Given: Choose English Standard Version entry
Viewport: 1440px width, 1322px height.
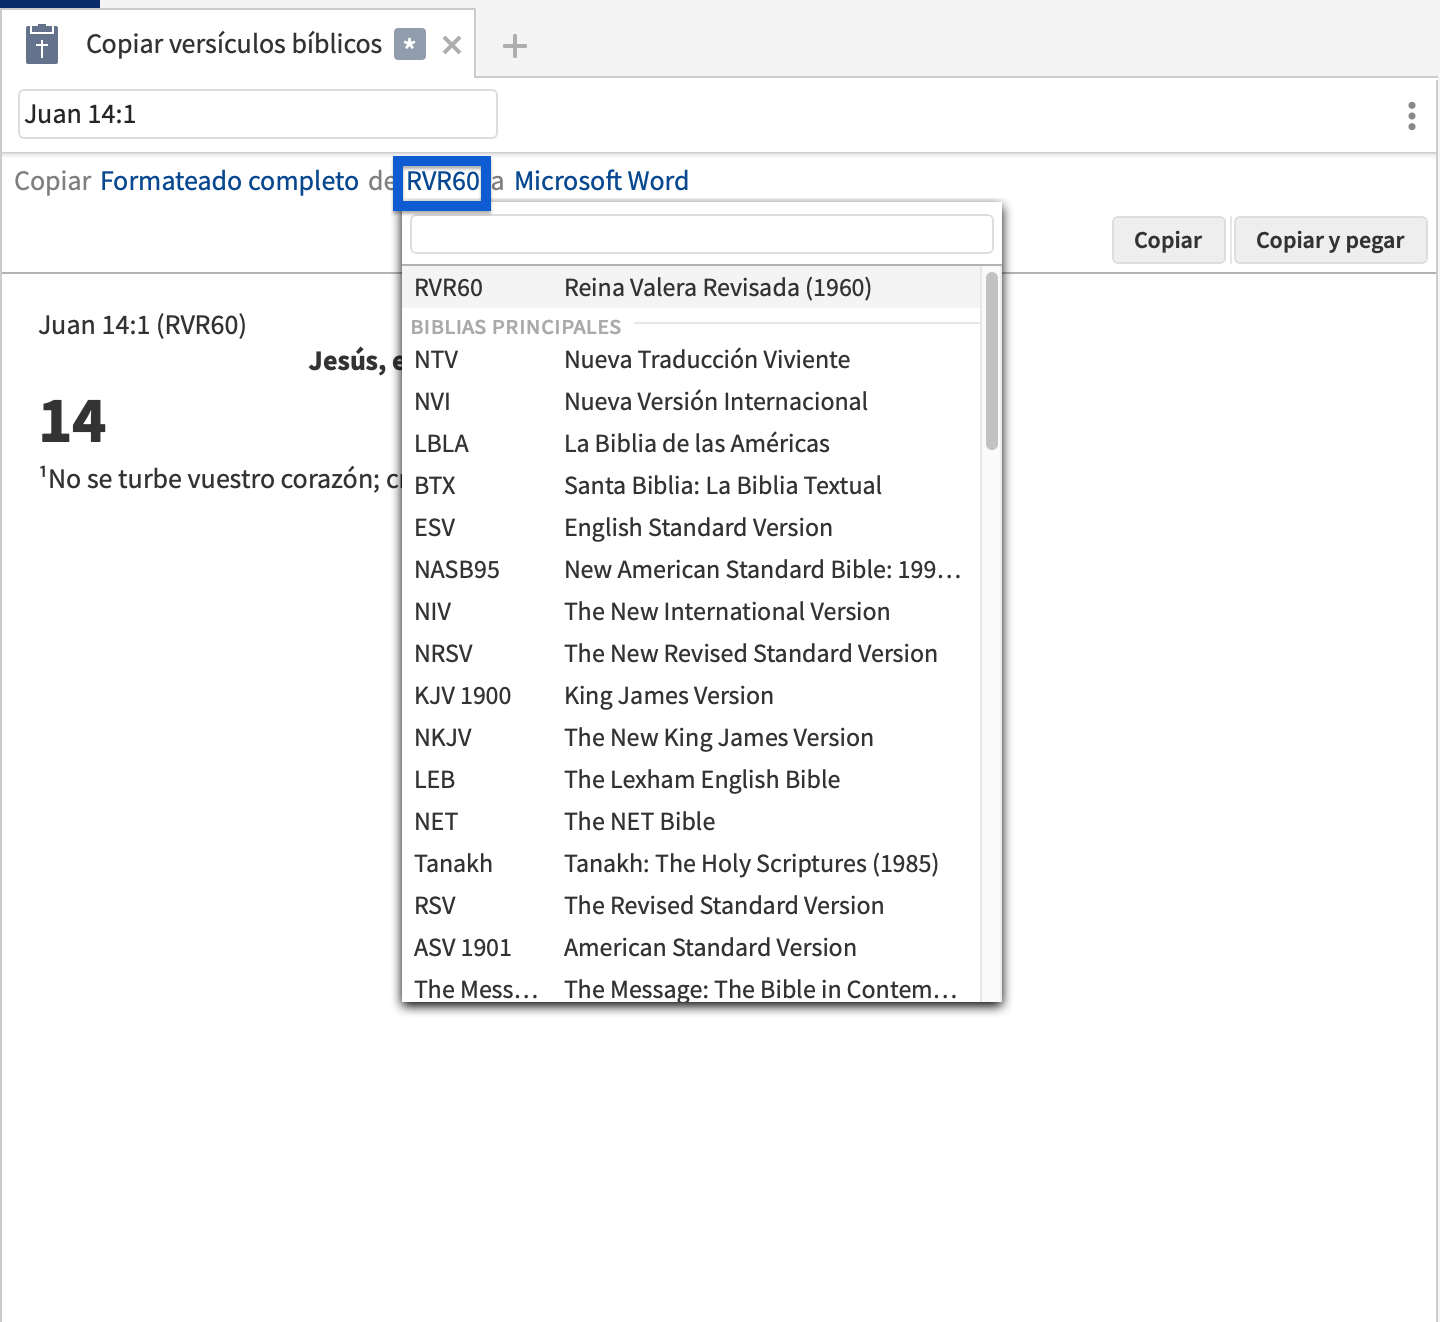Looking at the screenshot, I should click(x=690, y=528).
